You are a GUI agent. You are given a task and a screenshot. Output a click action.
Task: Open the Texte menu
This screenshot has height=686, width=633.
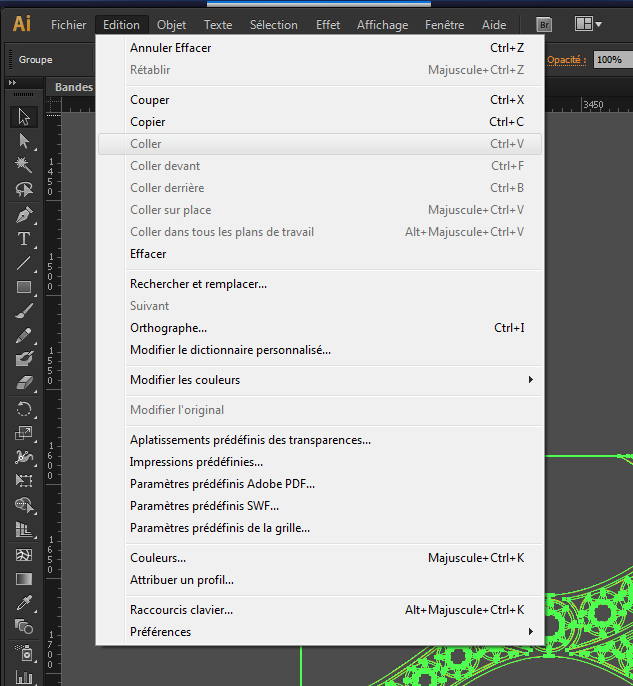point(218,25)
